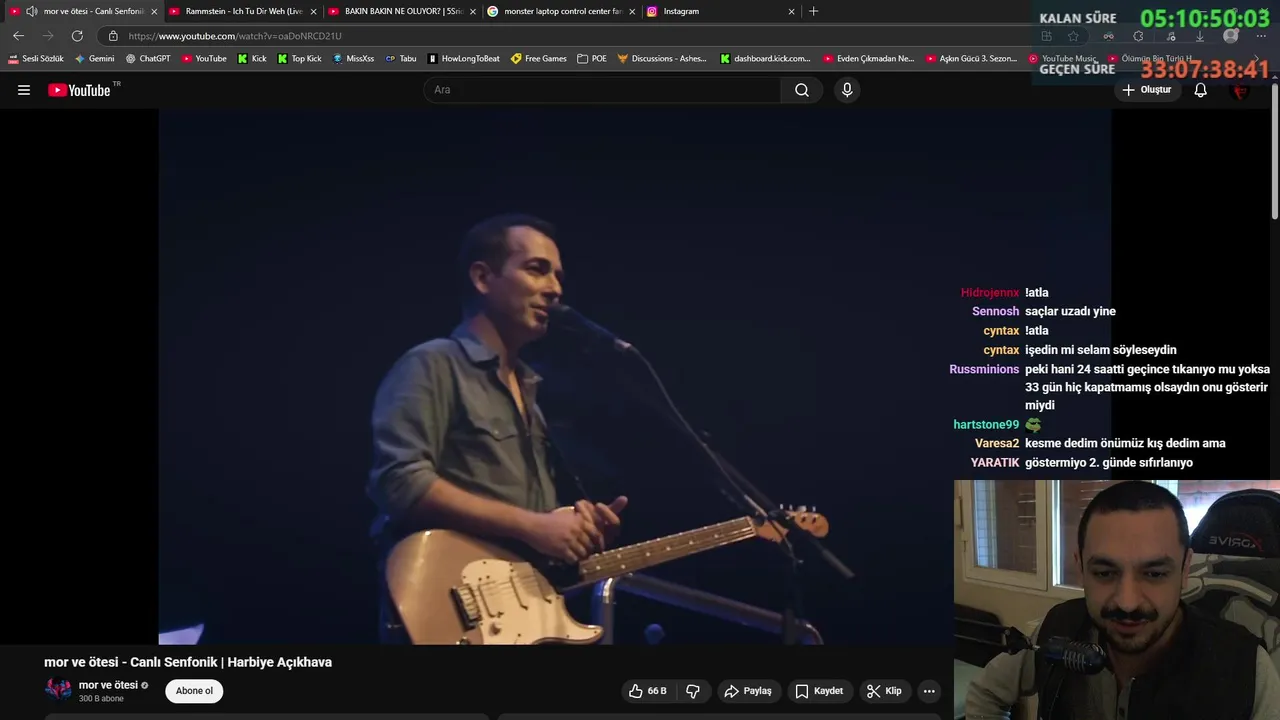Open the YouTube Music bookmark
The height and width of the screenshot is (720, 1280).
(x=1063, y=59)
